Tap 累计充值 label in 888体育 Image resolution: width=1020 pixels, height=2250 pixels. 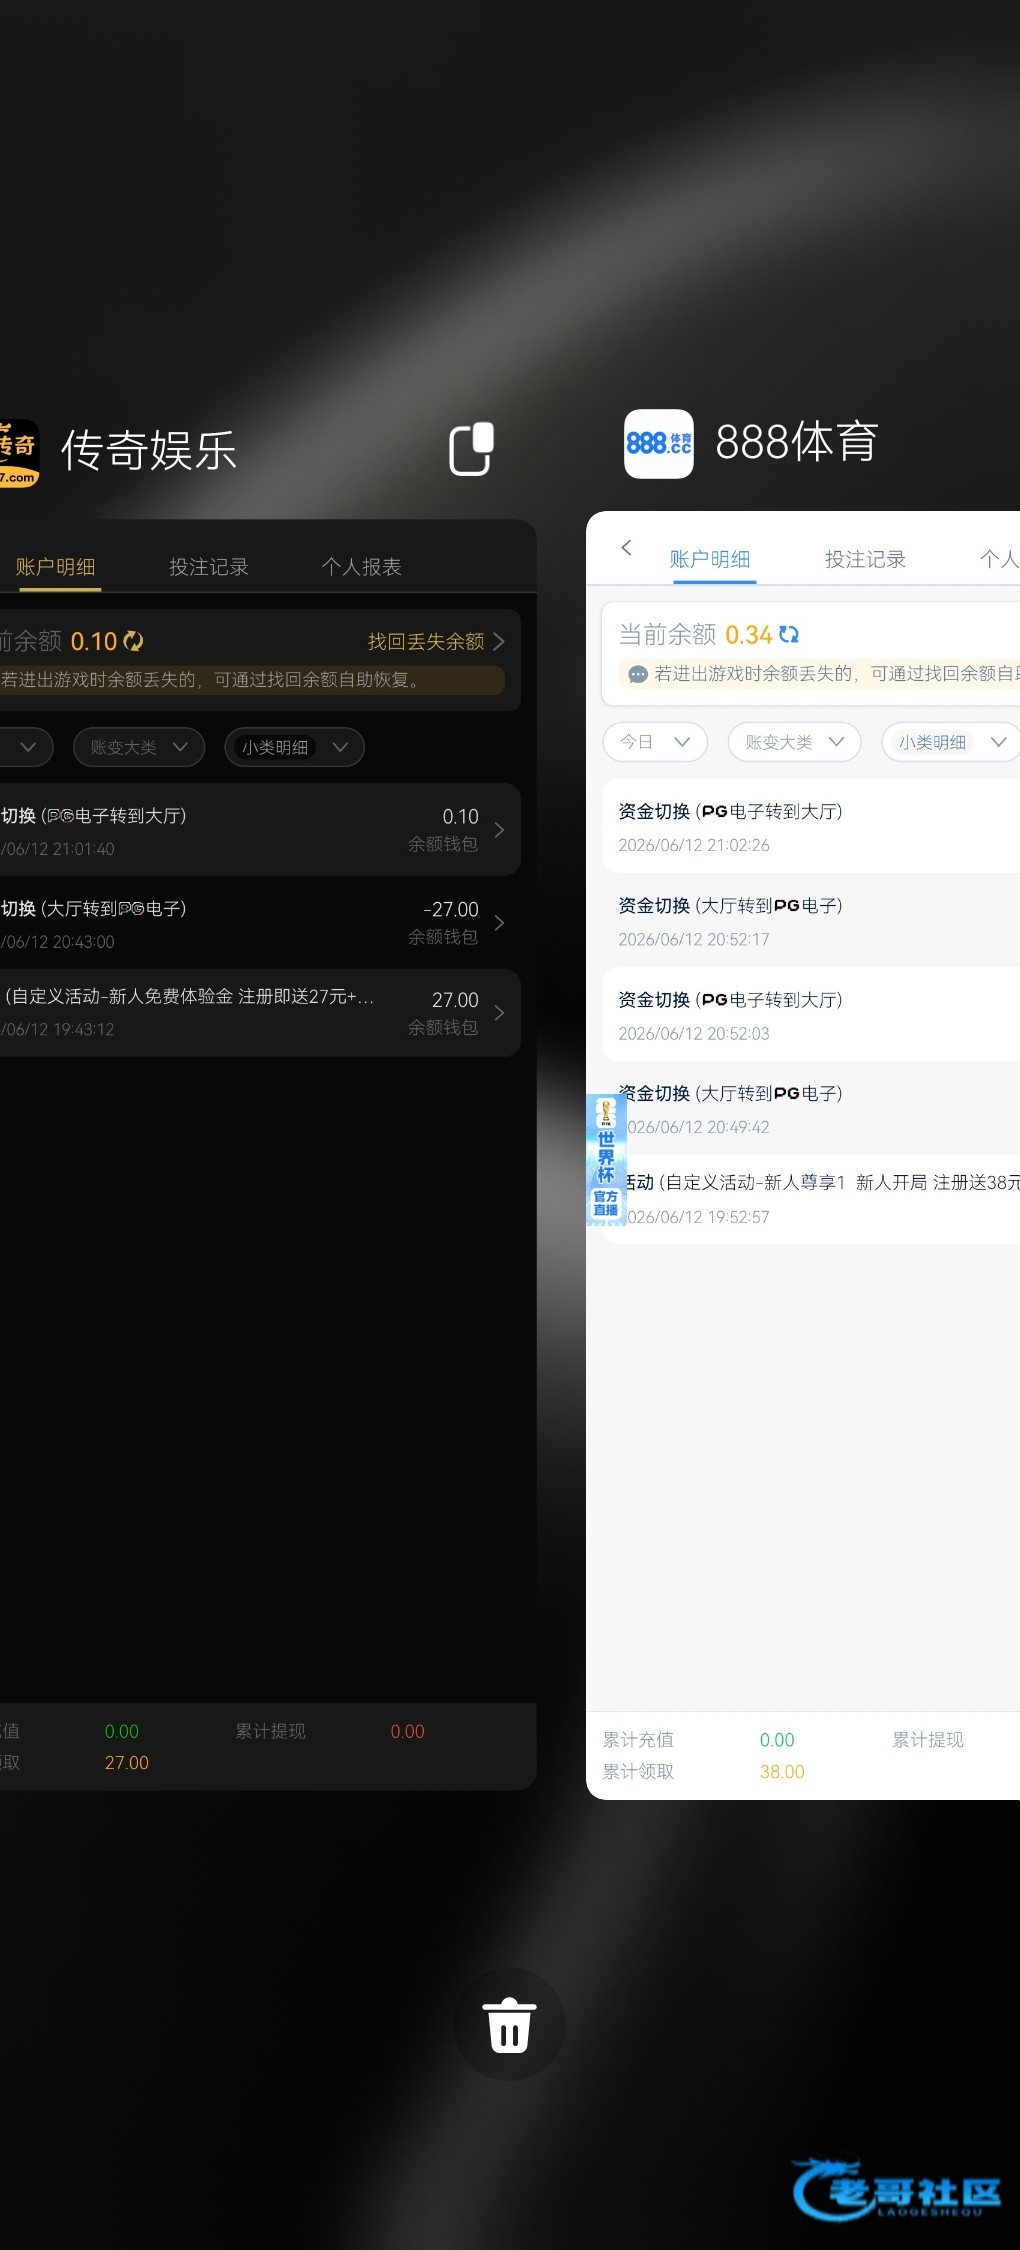(x=638, y=1740)
